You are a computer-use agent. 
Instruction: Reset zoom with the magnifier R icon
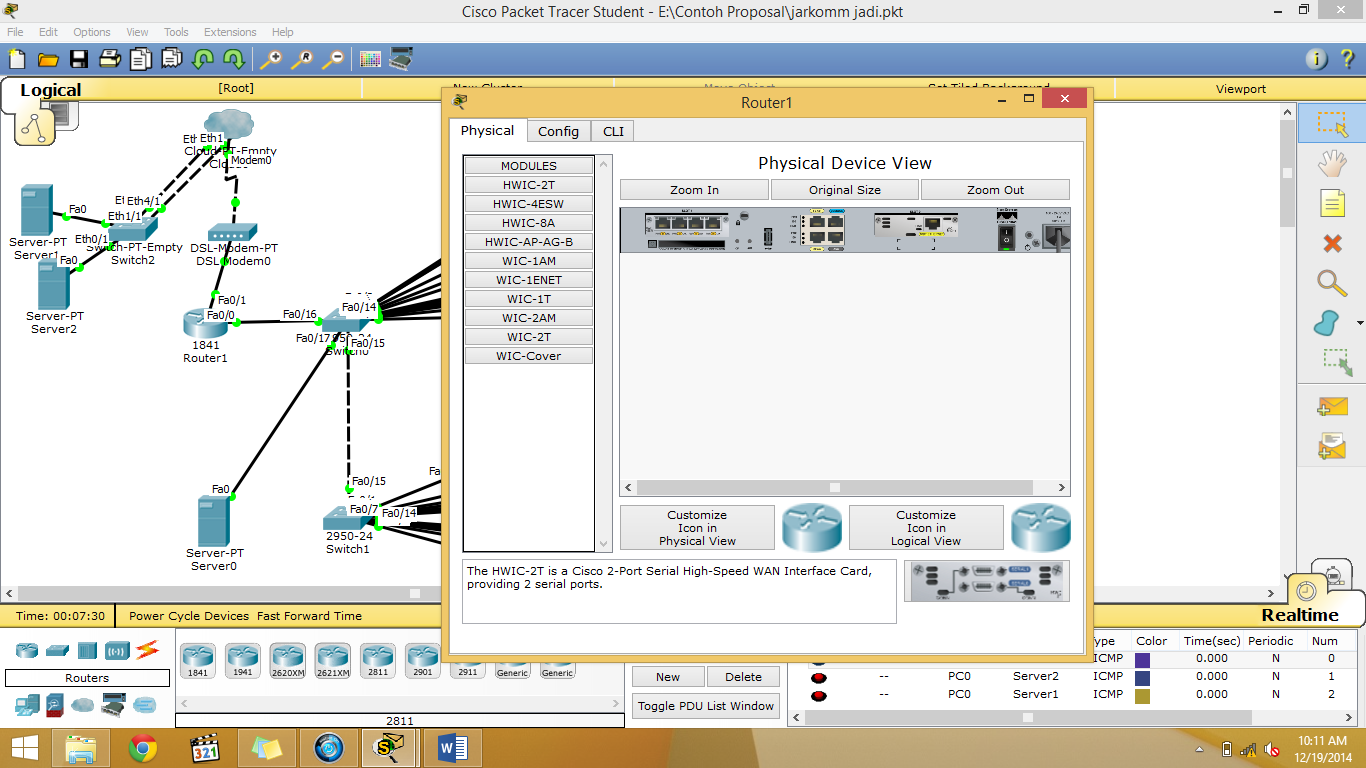tap(302, 59)
